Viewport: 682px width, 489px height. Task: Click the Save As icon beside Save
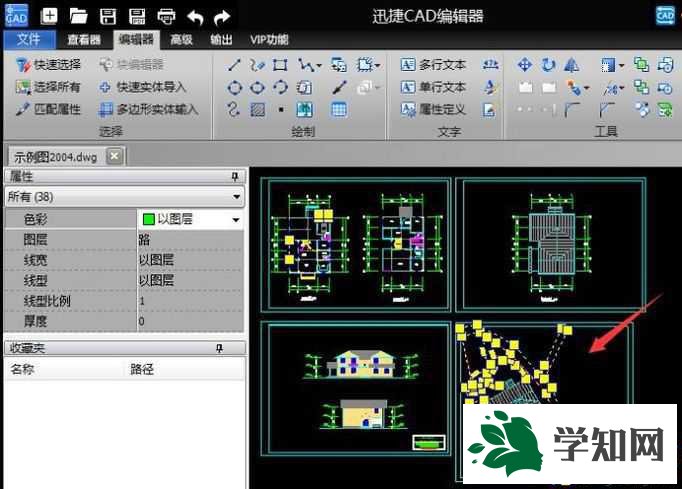pos(137,17)
